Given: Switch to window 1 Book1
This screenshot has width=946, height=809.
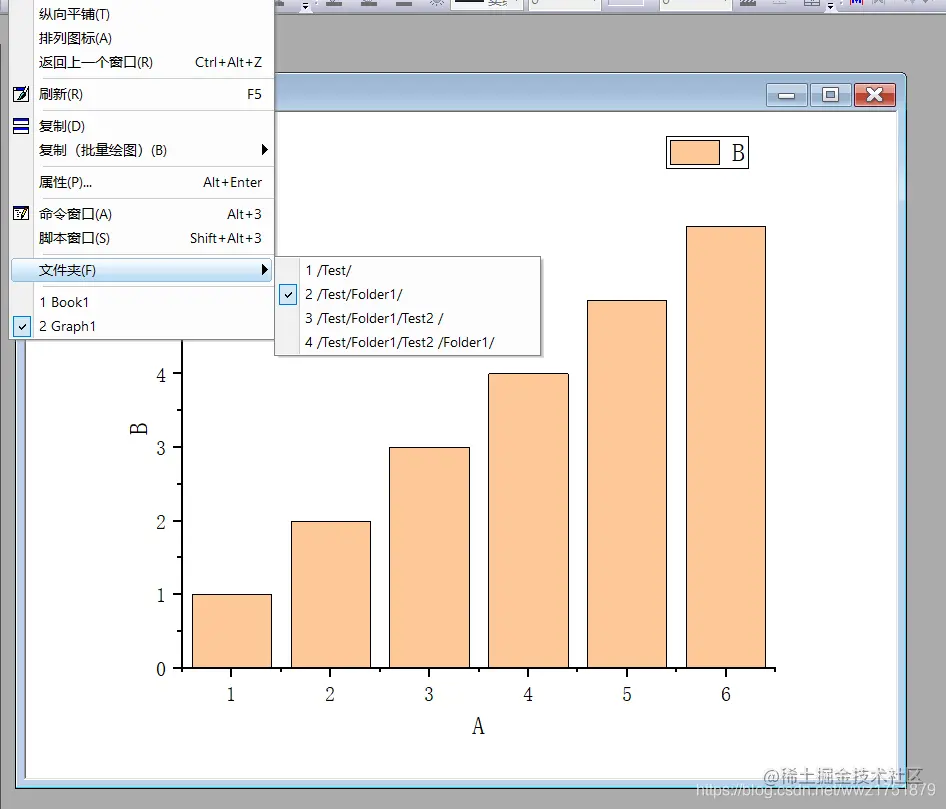Looking at the screenshot, I should tap(142, 302).
